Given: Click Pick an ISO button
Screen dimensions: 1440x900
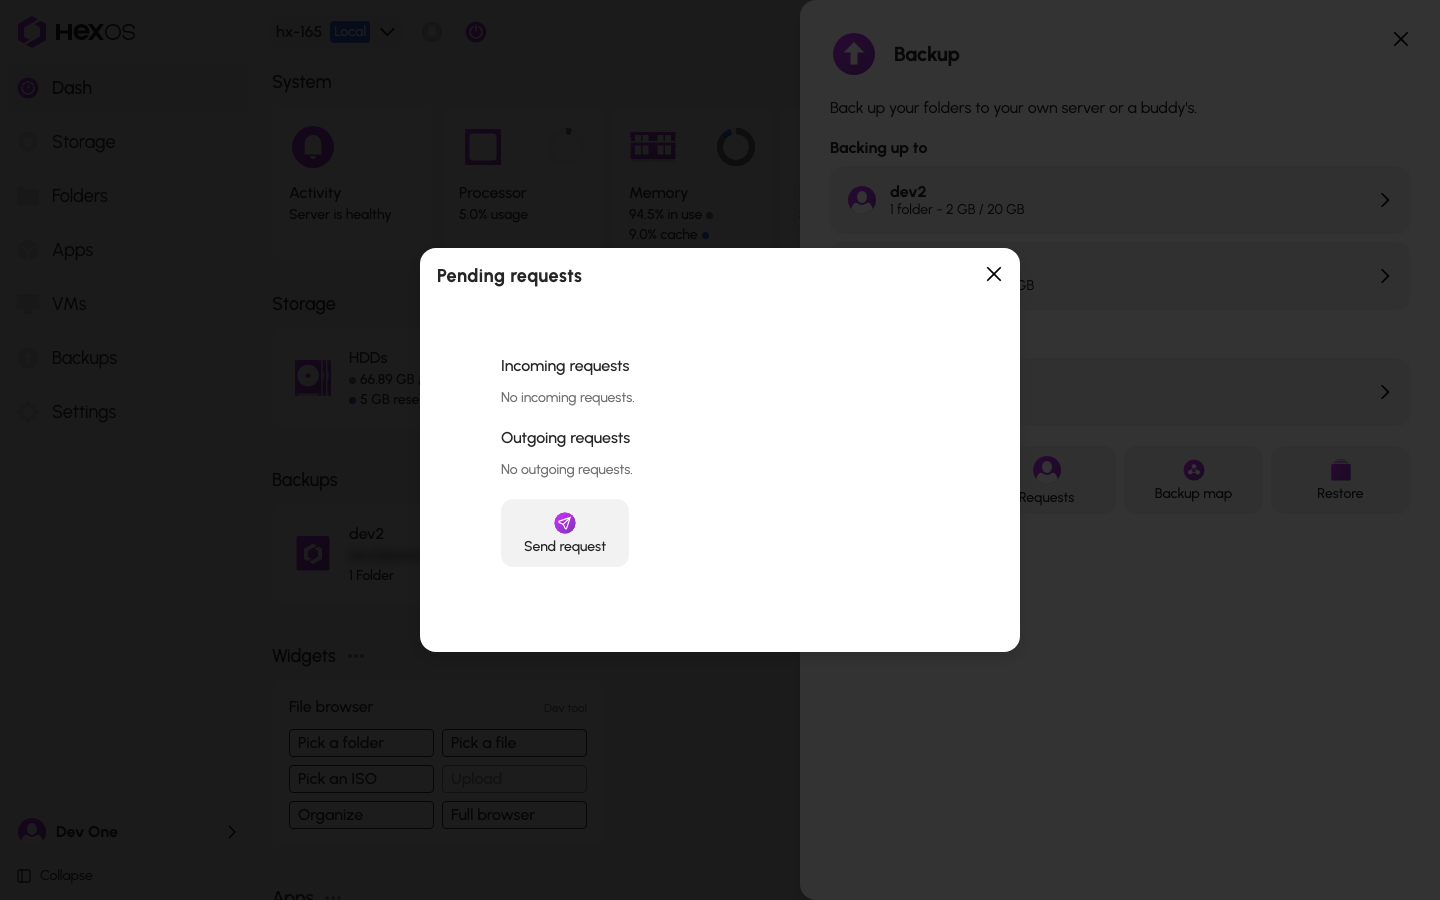Looking at the screenshot, I should point(361,779).
